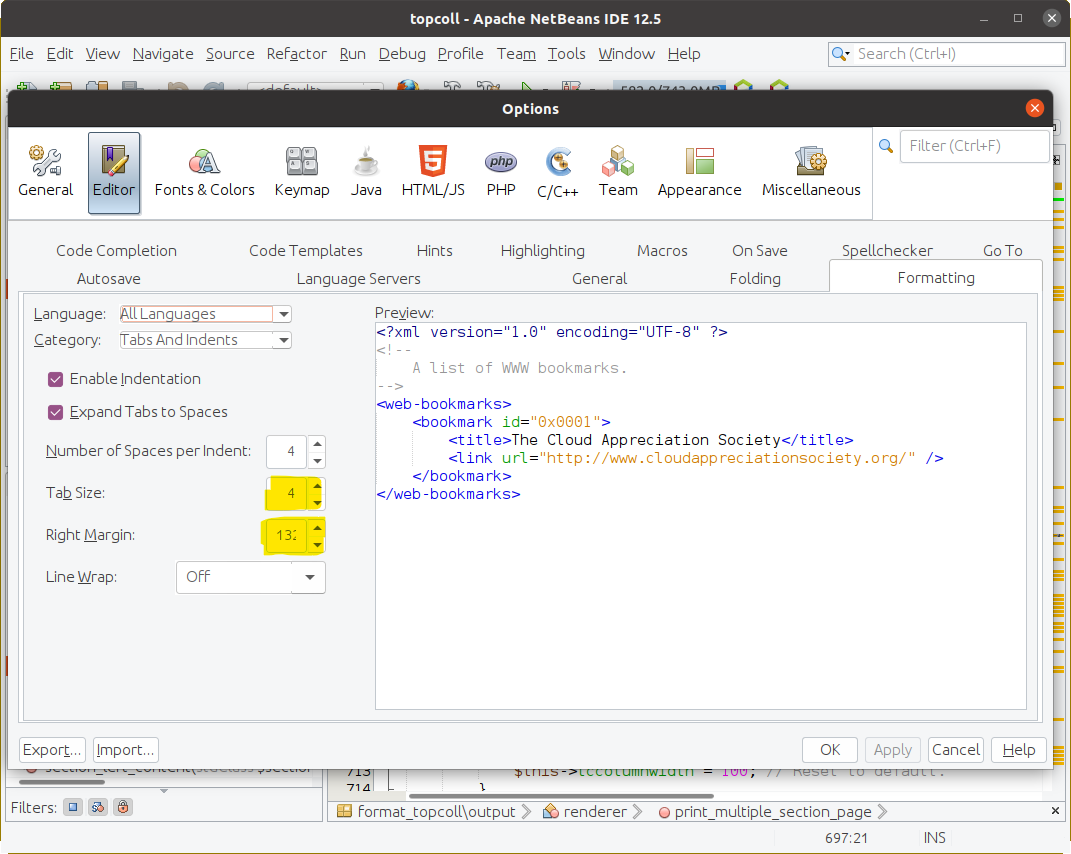Click the quick search magnifier icon in the main window

point(840,54)
